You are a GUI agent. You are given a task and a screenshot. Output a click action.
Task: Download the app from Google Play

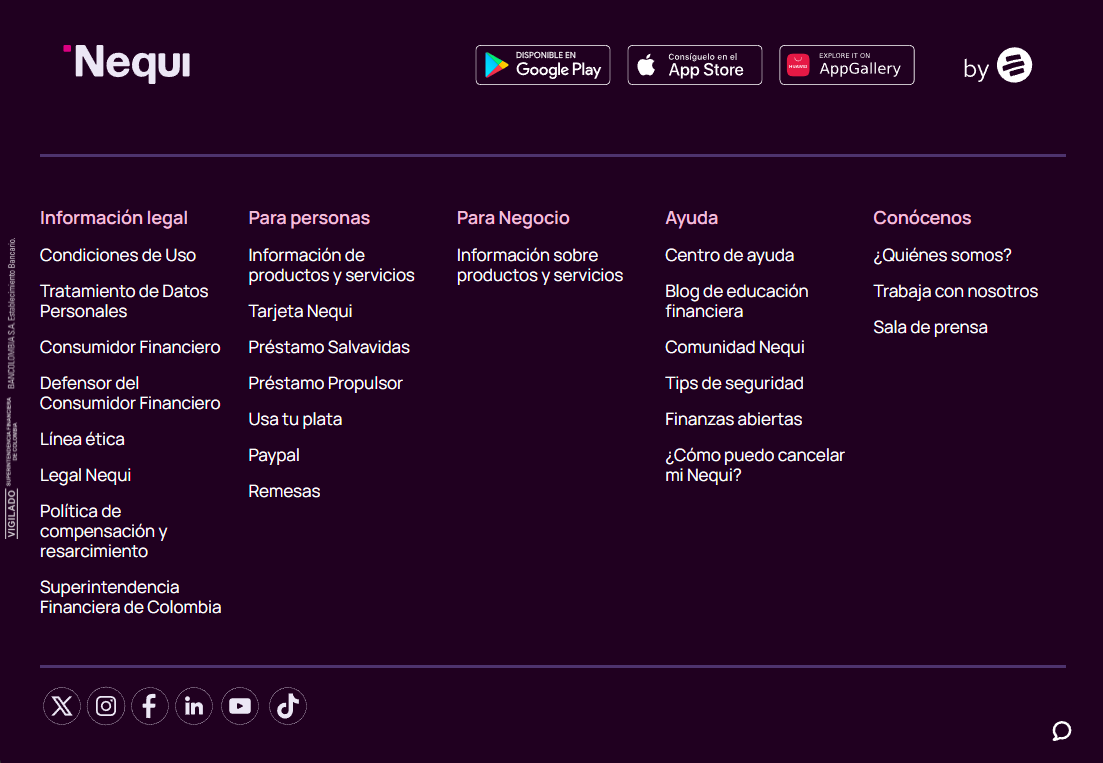click(x=543, y=64)
